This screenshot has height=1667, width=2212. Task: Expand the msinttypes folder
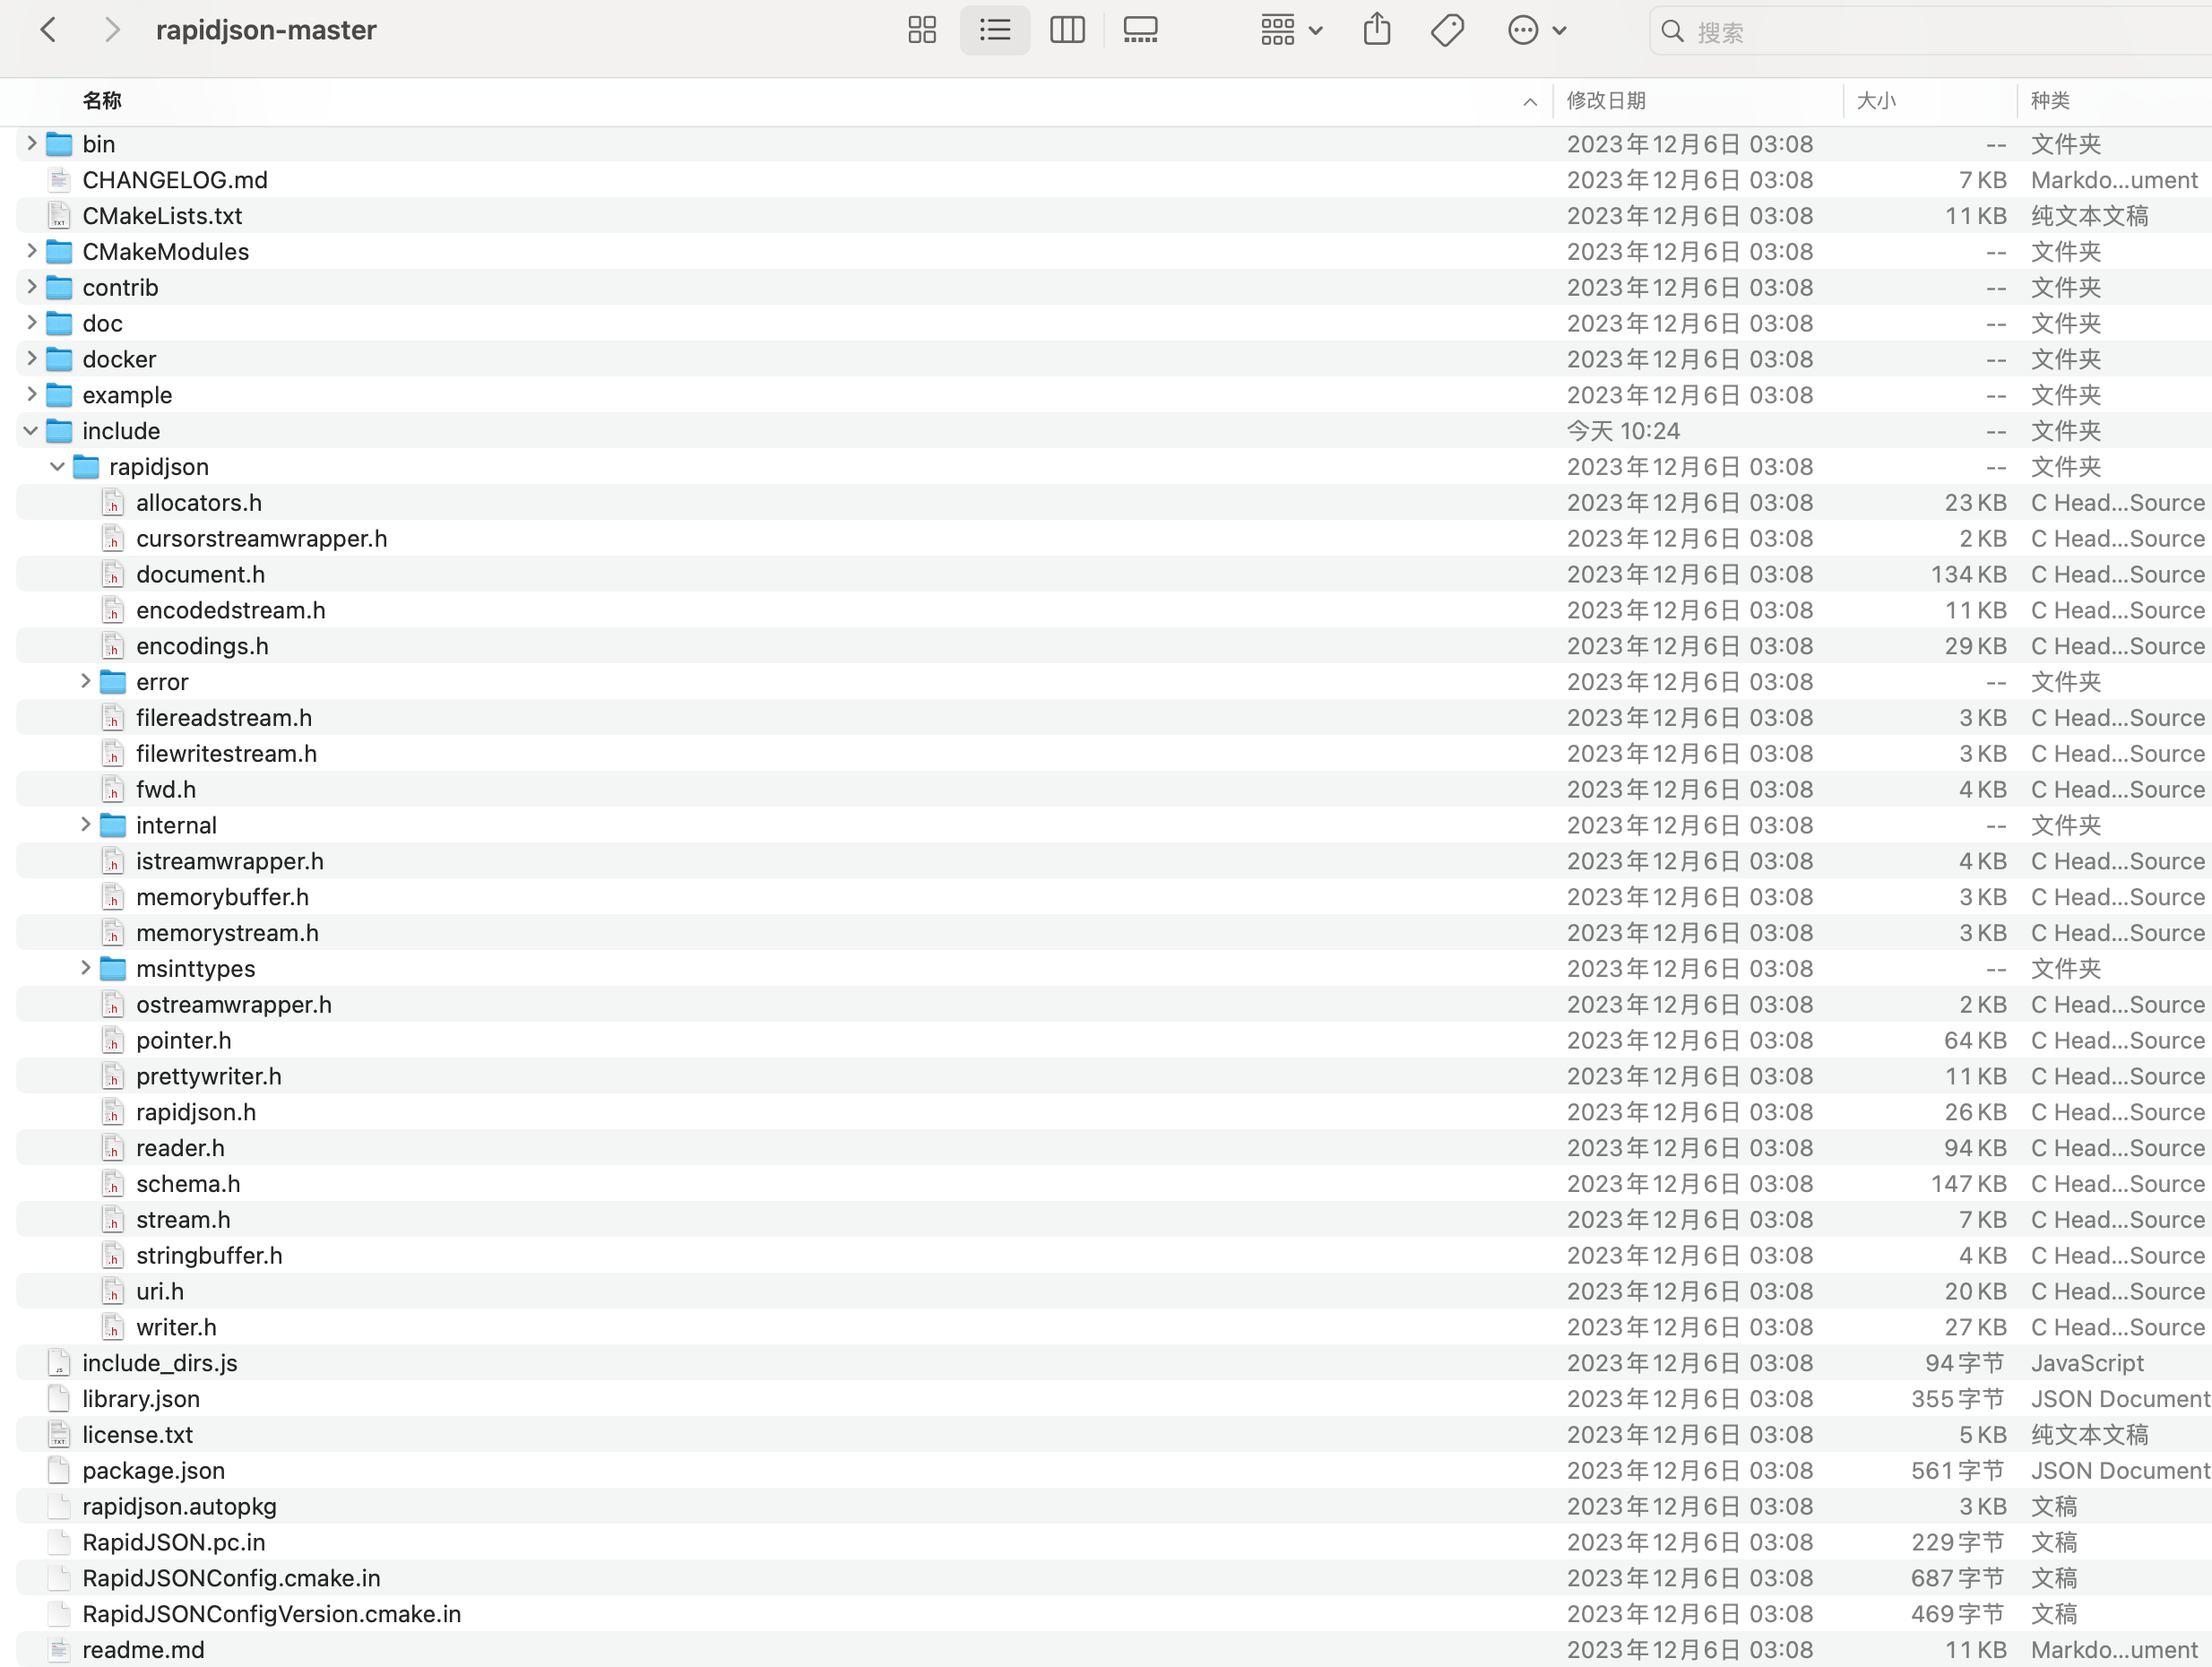pos(86,968)
